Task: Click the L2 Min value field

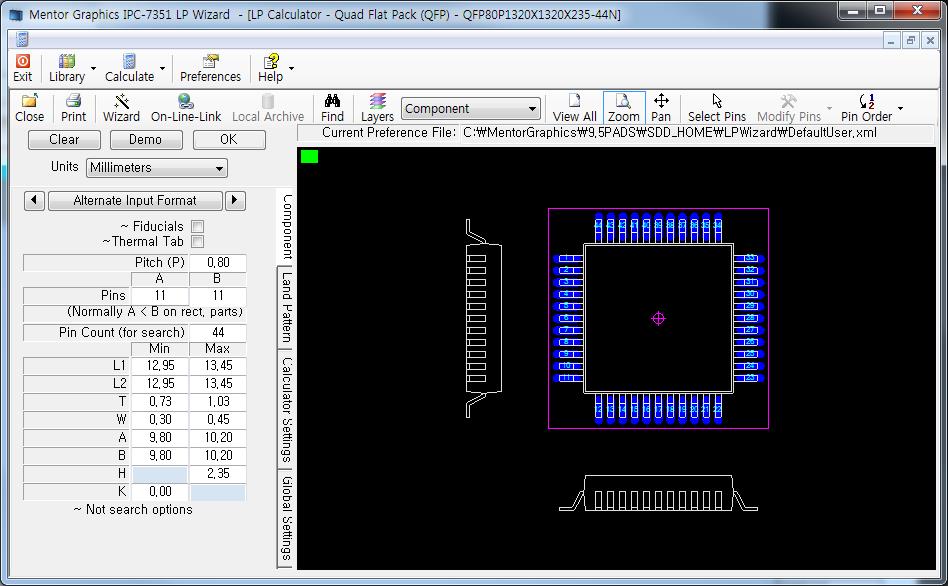Action: click(x=160, y=383)
